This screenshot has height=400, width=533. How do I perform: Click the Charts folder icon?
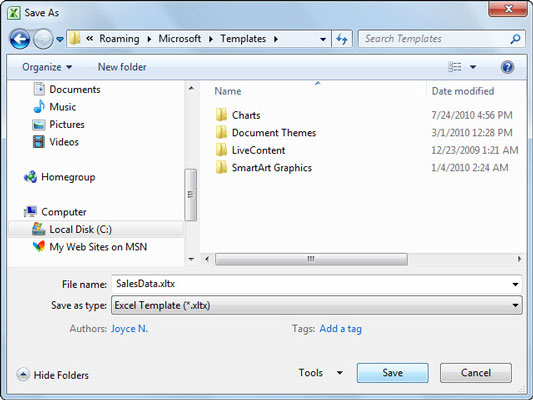[221, 115]
